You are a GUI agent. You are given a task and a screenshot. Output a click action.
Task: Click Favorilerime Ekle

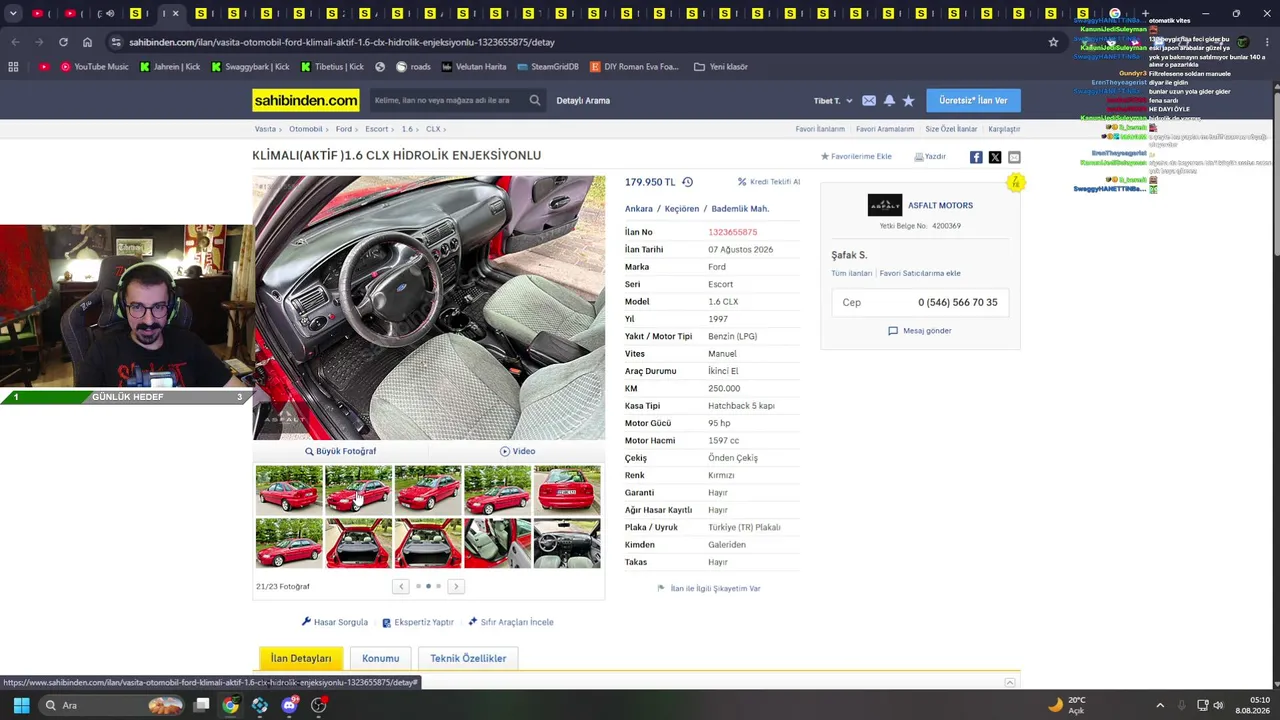click(856, 157)
